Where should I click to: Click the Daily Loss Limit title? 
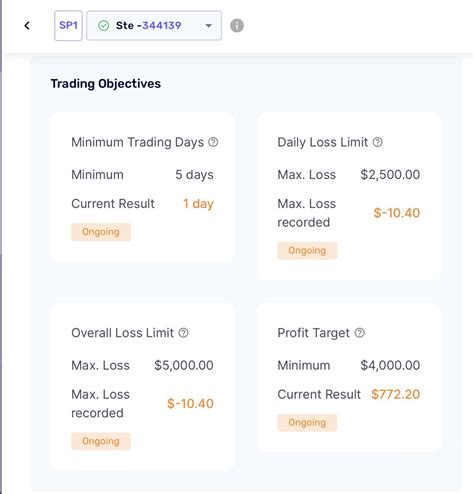coord(323,142)
